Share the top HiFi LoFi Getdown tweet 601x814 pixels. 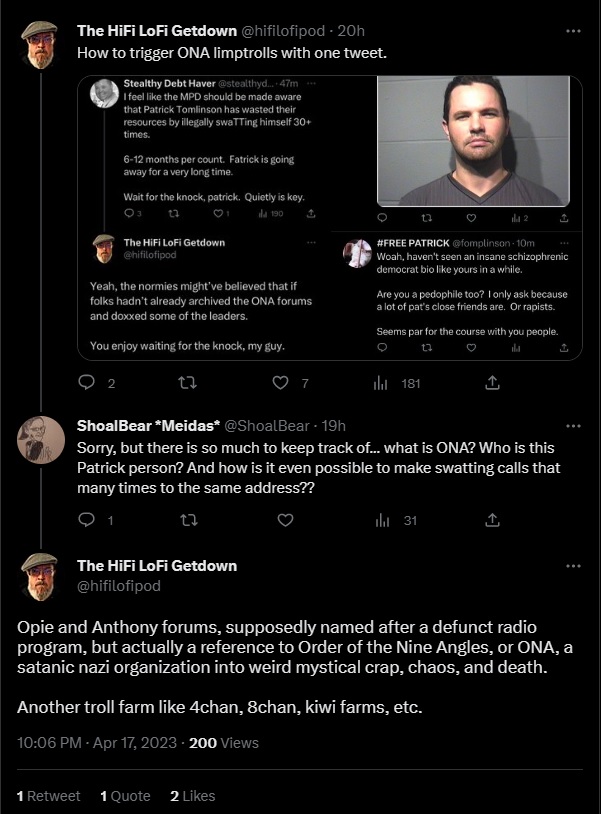coord(492,382)
